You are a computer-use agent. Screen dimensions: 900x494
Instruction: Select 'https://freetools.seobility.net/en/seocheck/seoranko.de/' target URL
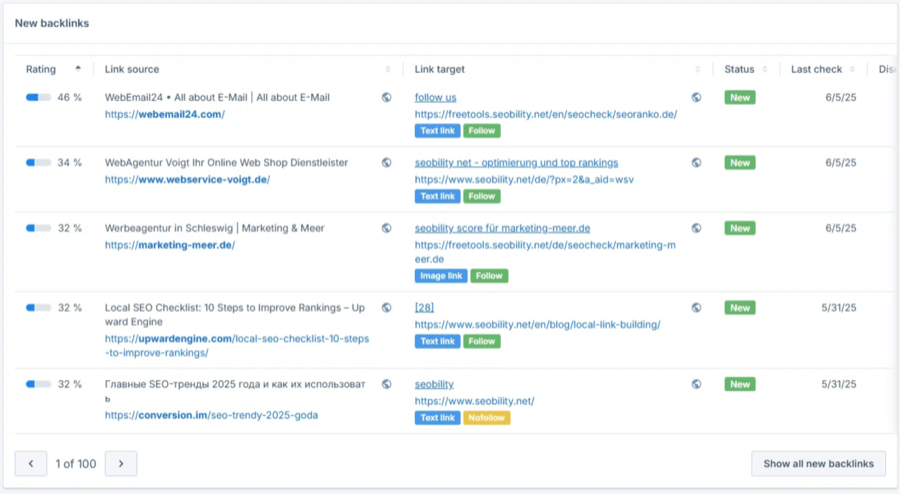pyautogui.click(x=546, y=114)
